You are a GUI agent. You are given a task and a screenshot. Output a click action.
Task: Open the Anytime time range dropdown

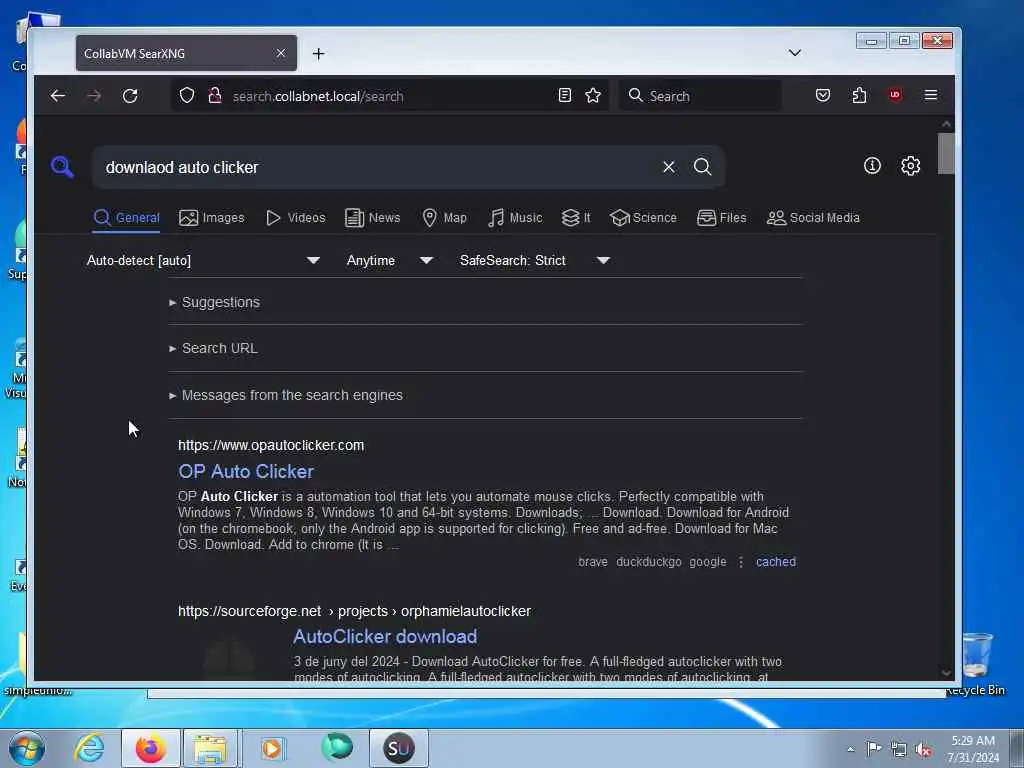tap(389, 261)
